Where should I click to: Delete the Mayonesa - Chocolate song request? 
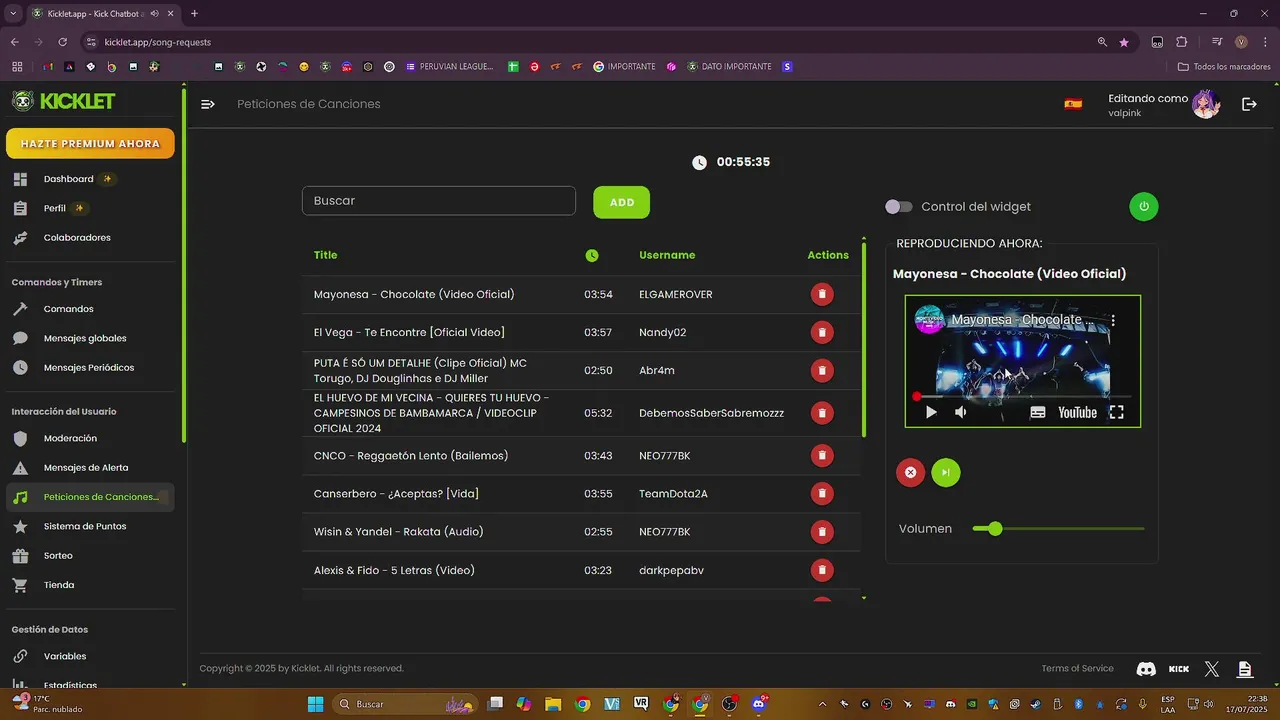[822, 294]
